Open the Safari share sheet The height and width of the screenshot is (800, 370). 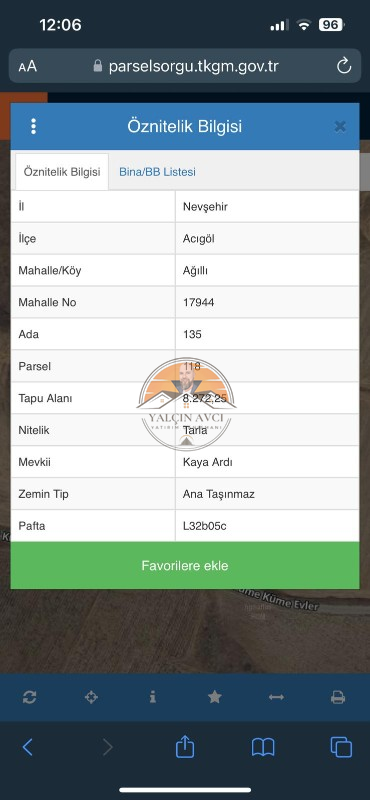click(185, 746)
